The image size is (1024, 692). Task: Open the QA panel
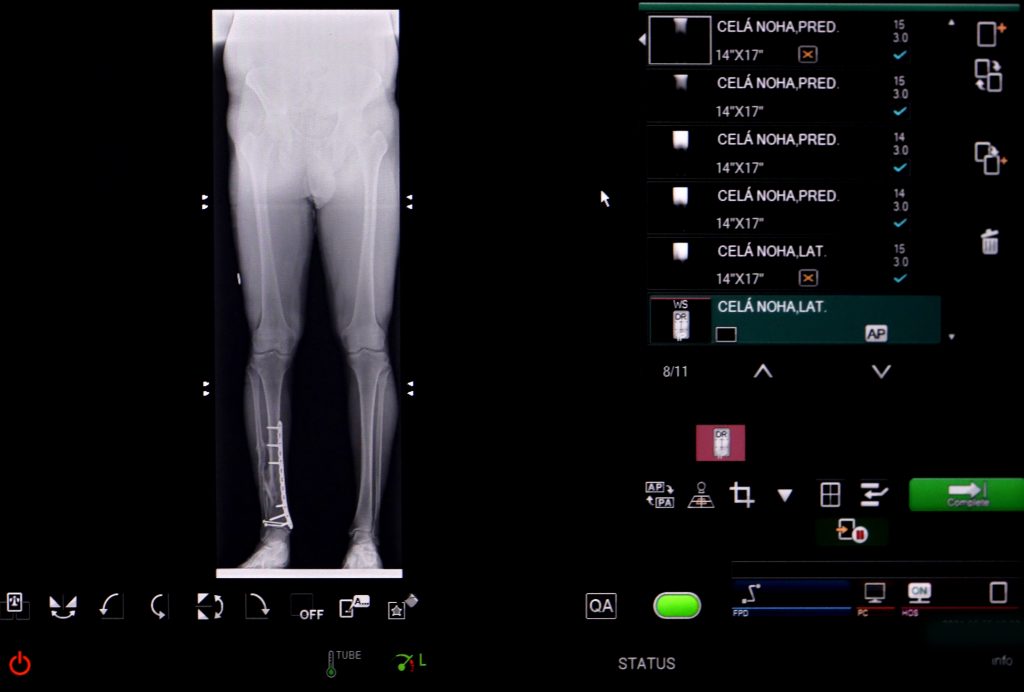(x=600, y=605)
